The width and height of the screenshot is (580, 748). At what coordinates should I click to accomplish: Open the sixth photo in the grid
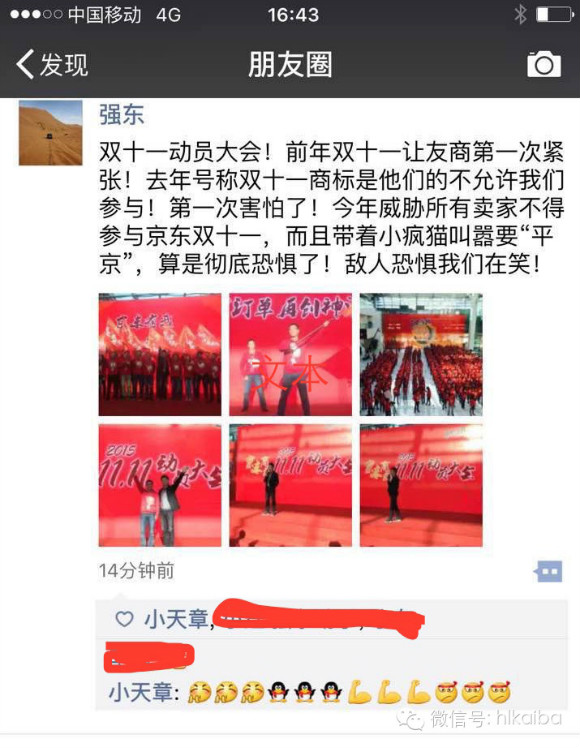coord(421,485)
